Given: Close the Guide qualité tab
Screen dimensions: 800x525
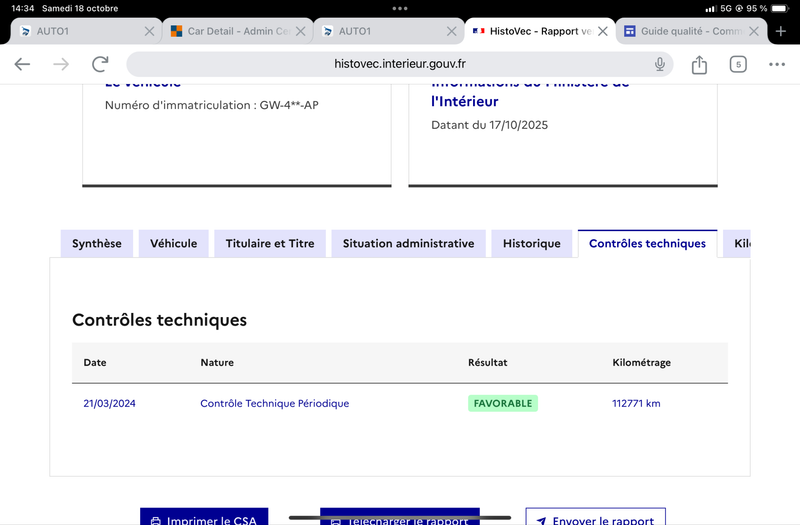Looking at the screenshot, I should (754, 31).
